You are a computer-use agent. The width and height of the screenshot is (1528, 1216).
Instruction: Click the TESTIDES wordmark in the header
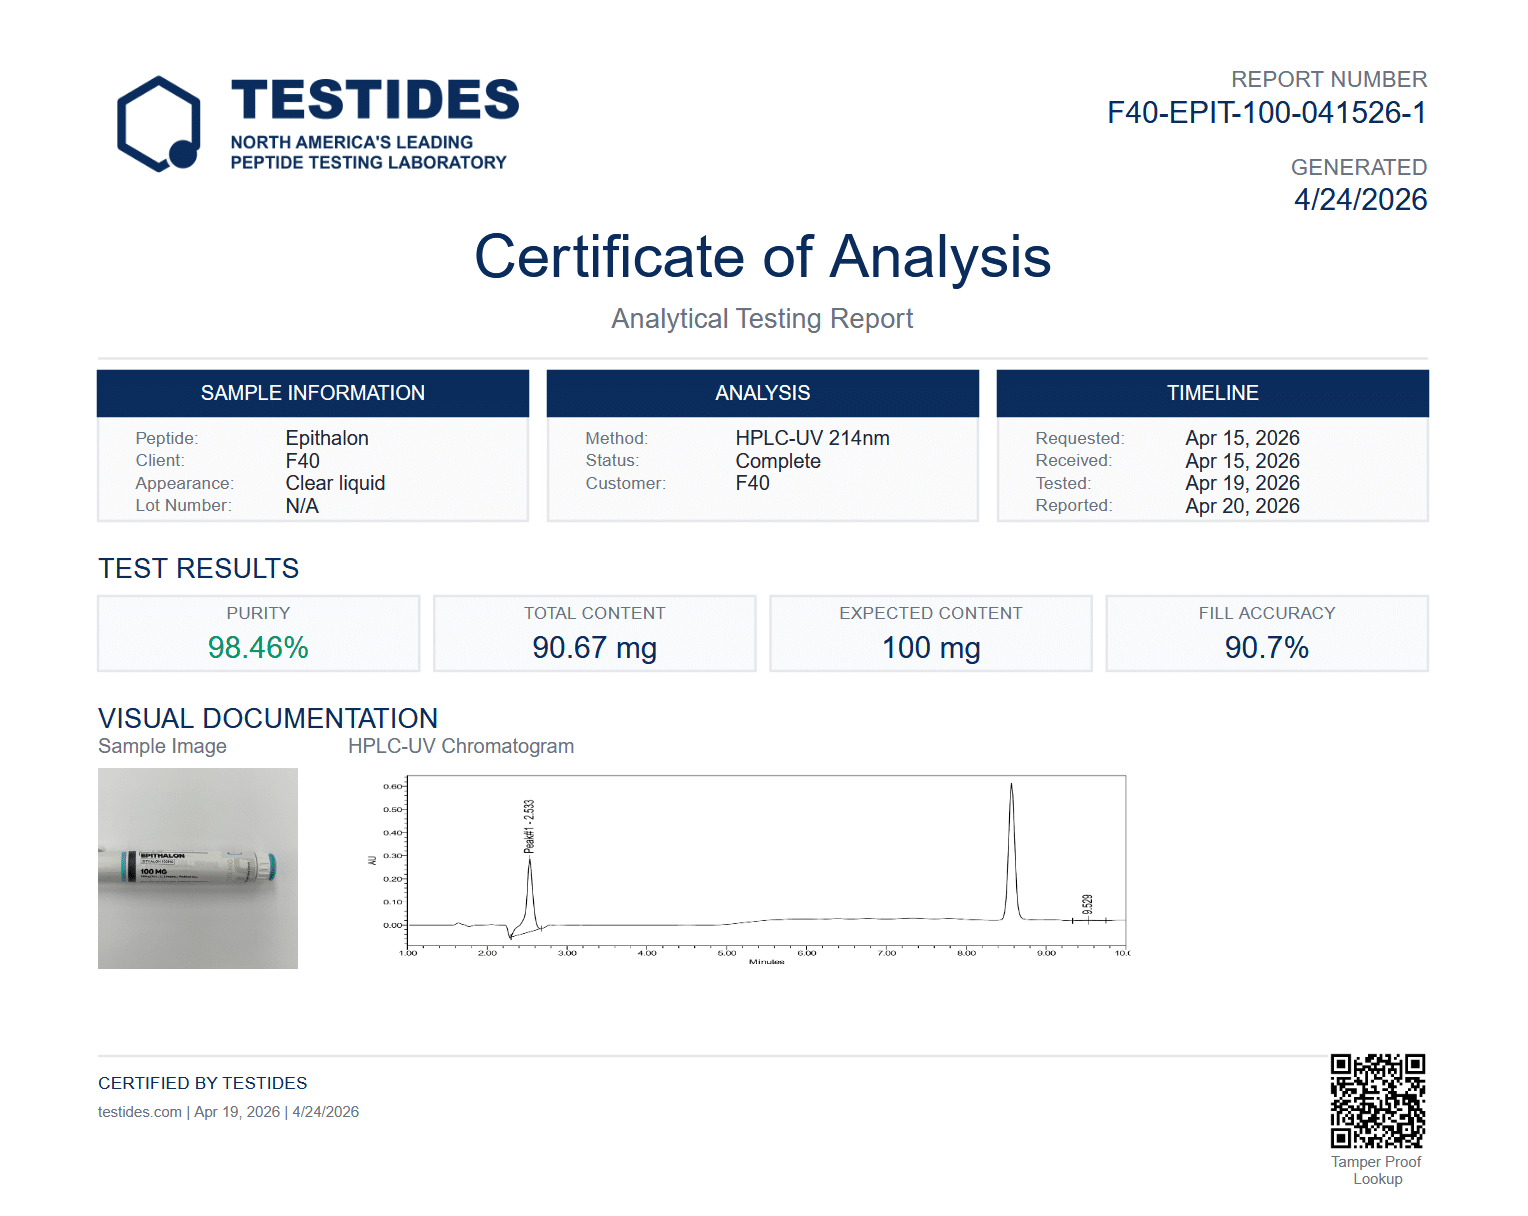pyautogui.click(x=375, y=100)
